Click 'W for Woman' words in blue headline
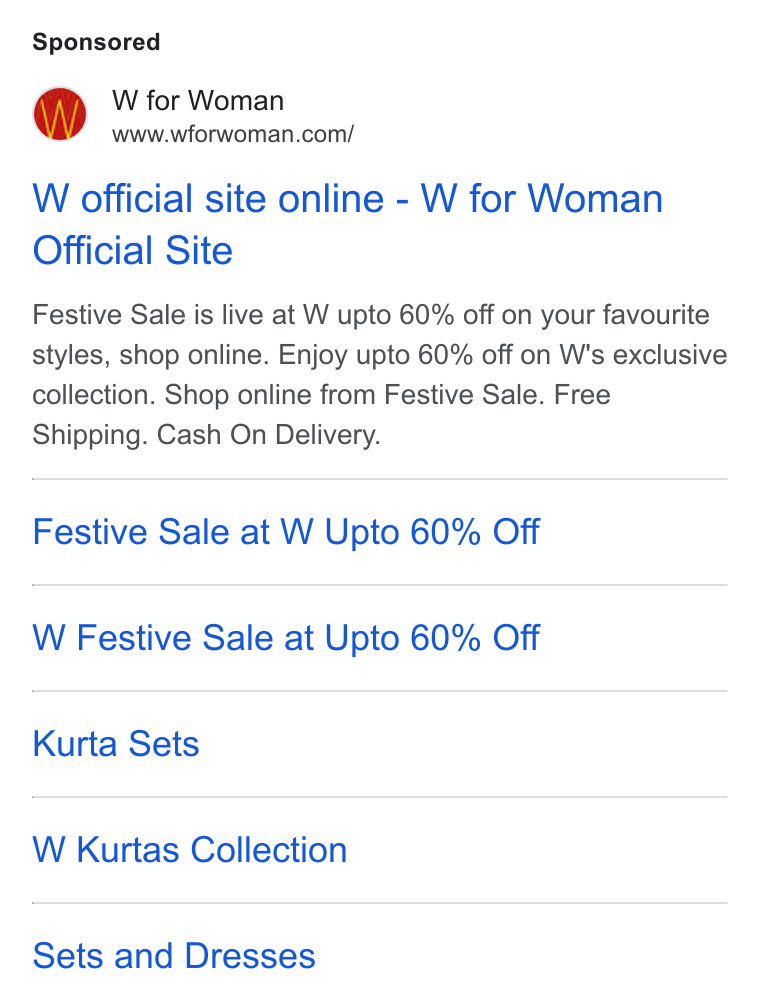 click(541, 198)
